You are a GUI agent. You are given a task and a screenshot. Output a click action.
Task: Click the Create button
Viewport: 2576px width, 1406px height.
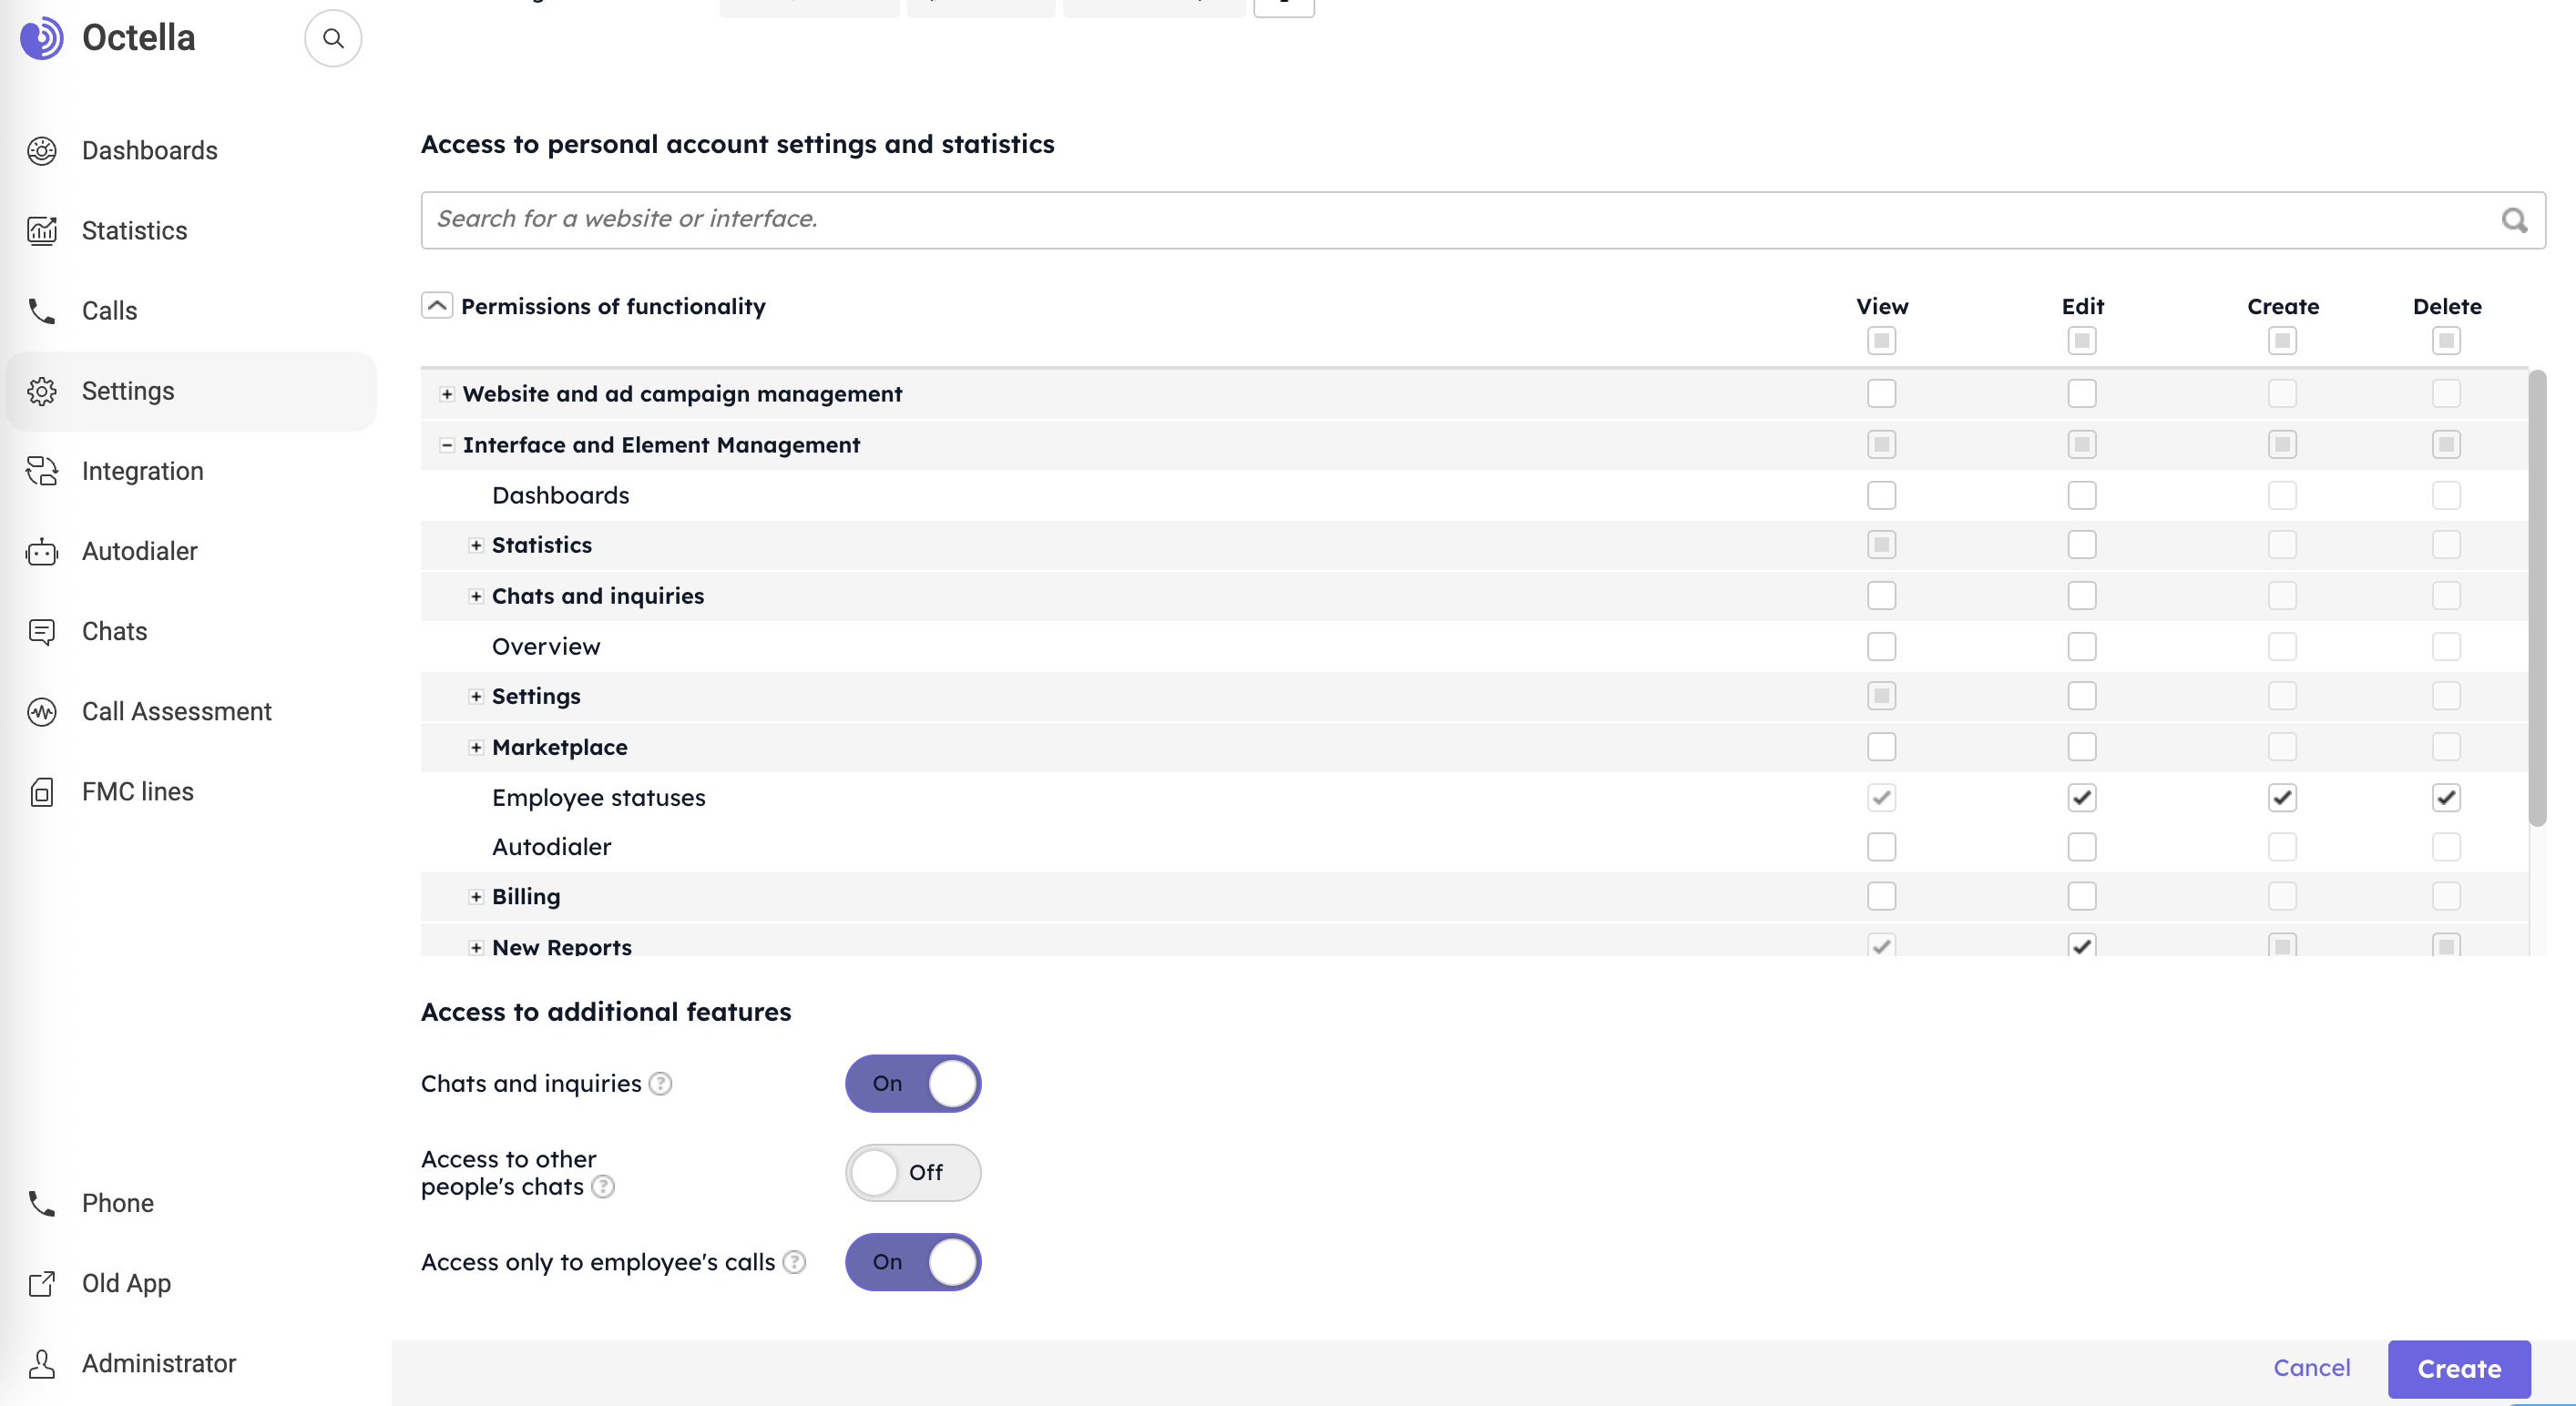[2458, 1369]
